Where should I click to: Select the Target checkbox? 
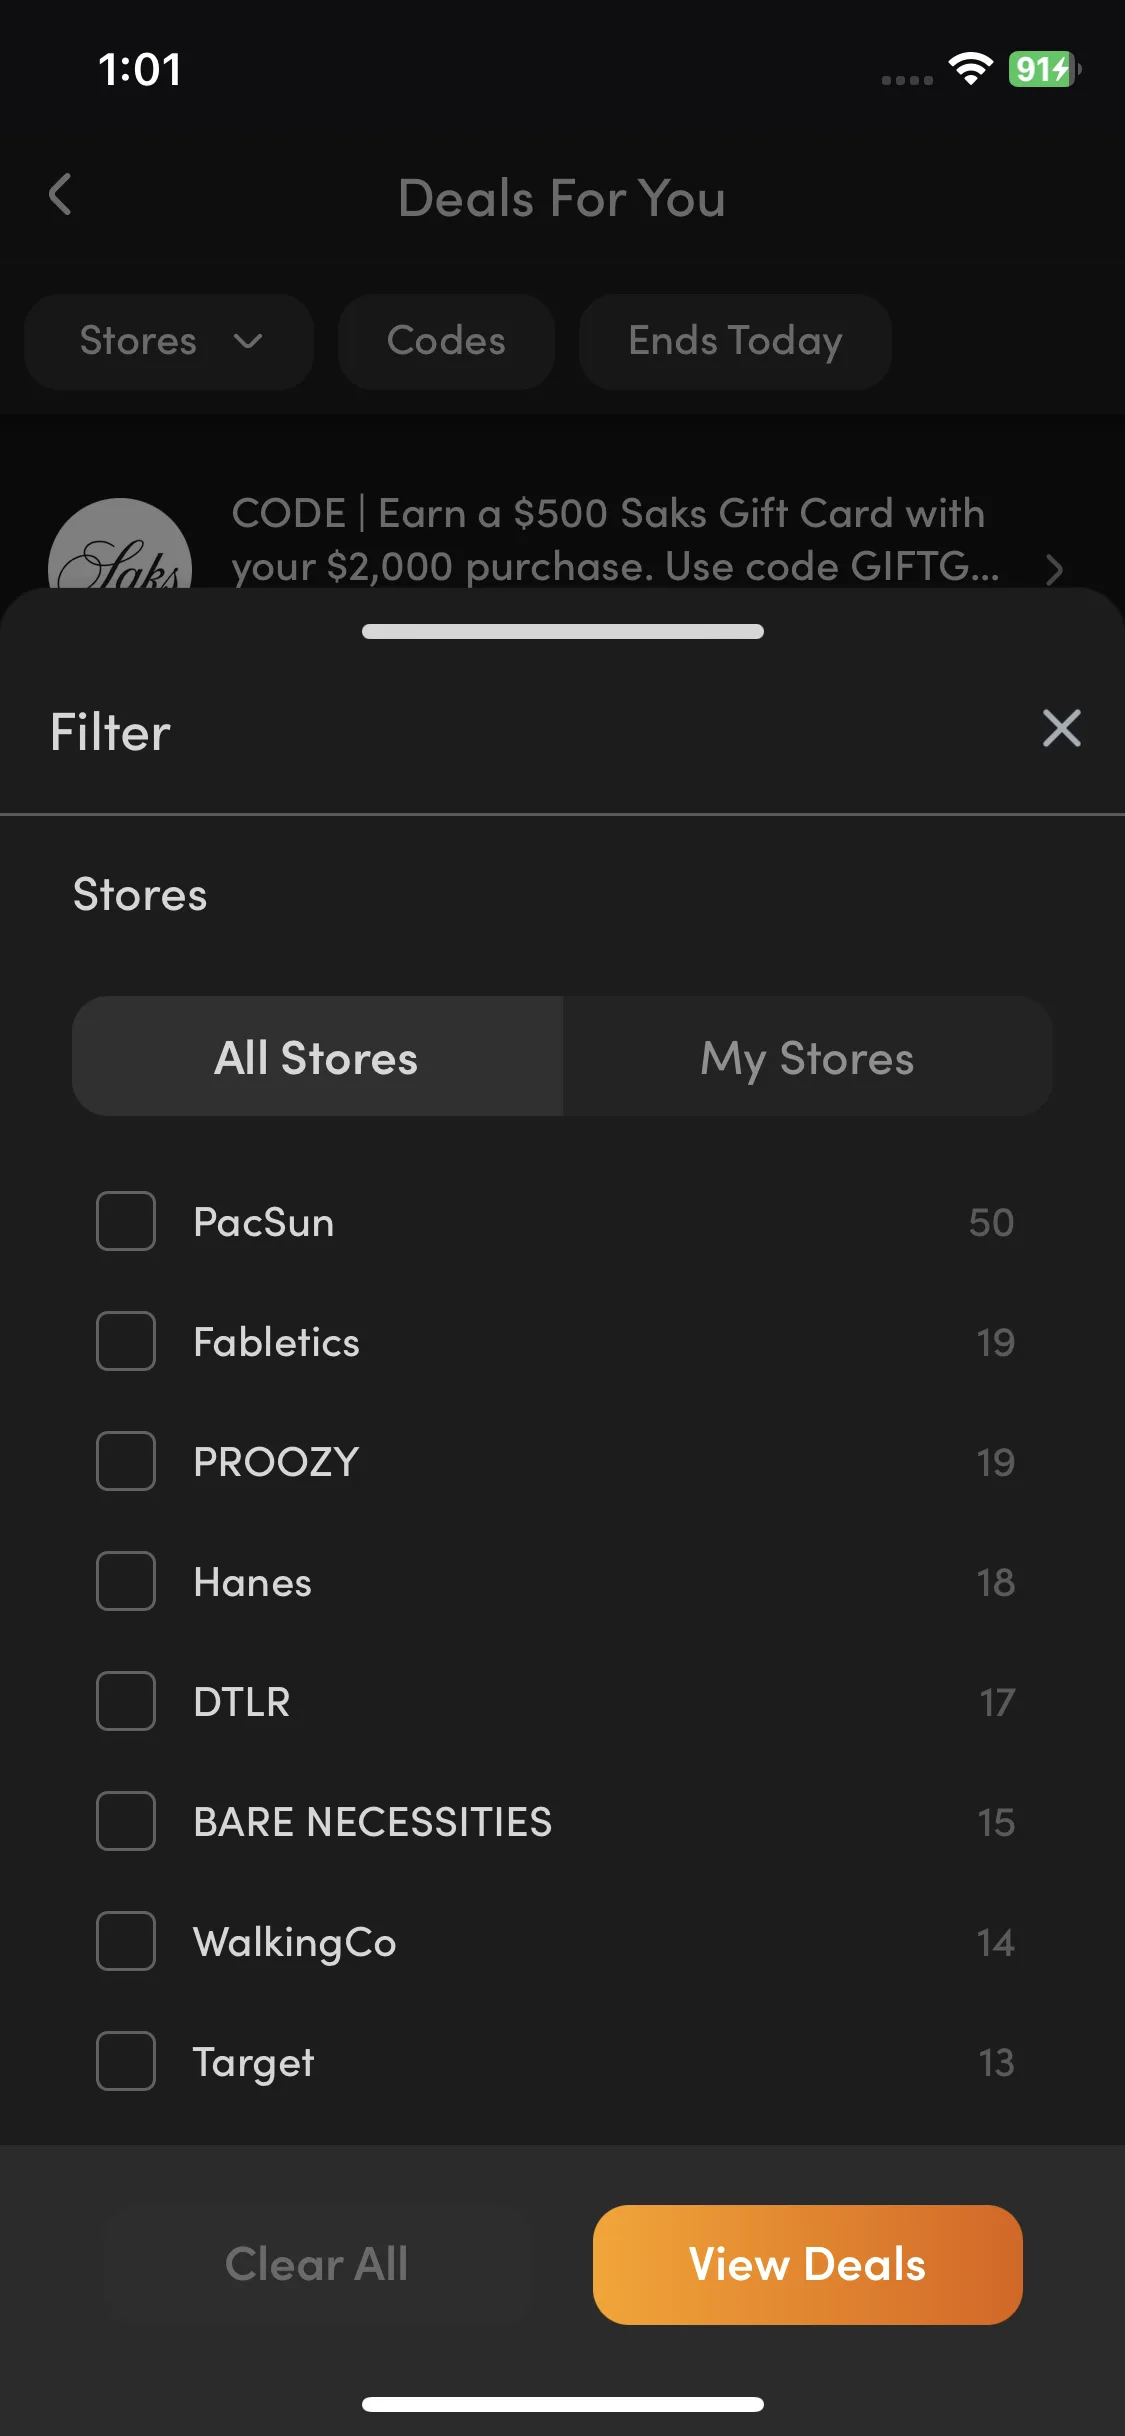point(126,2061)
